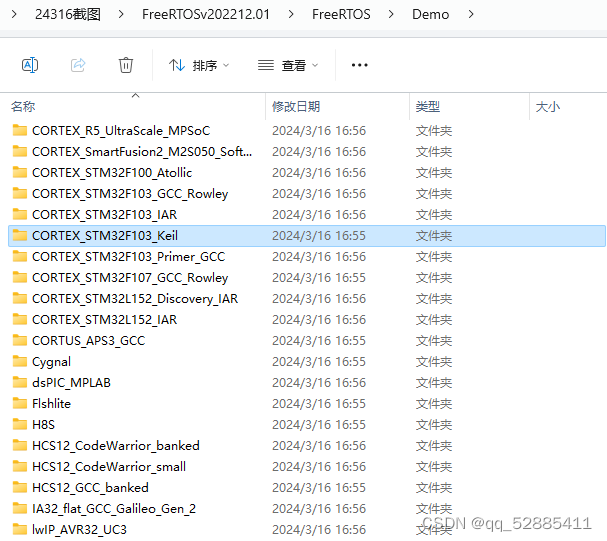Select the CORTEX_STM32F103_Primer_GCC folder name
The width and height of the screenshot is (607, 541).
pyautogui.click(x=129, y=257)
